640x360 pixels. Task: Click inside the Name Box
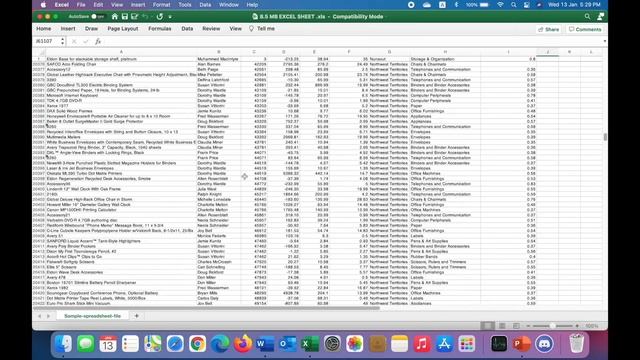click(x=46, y=41)
